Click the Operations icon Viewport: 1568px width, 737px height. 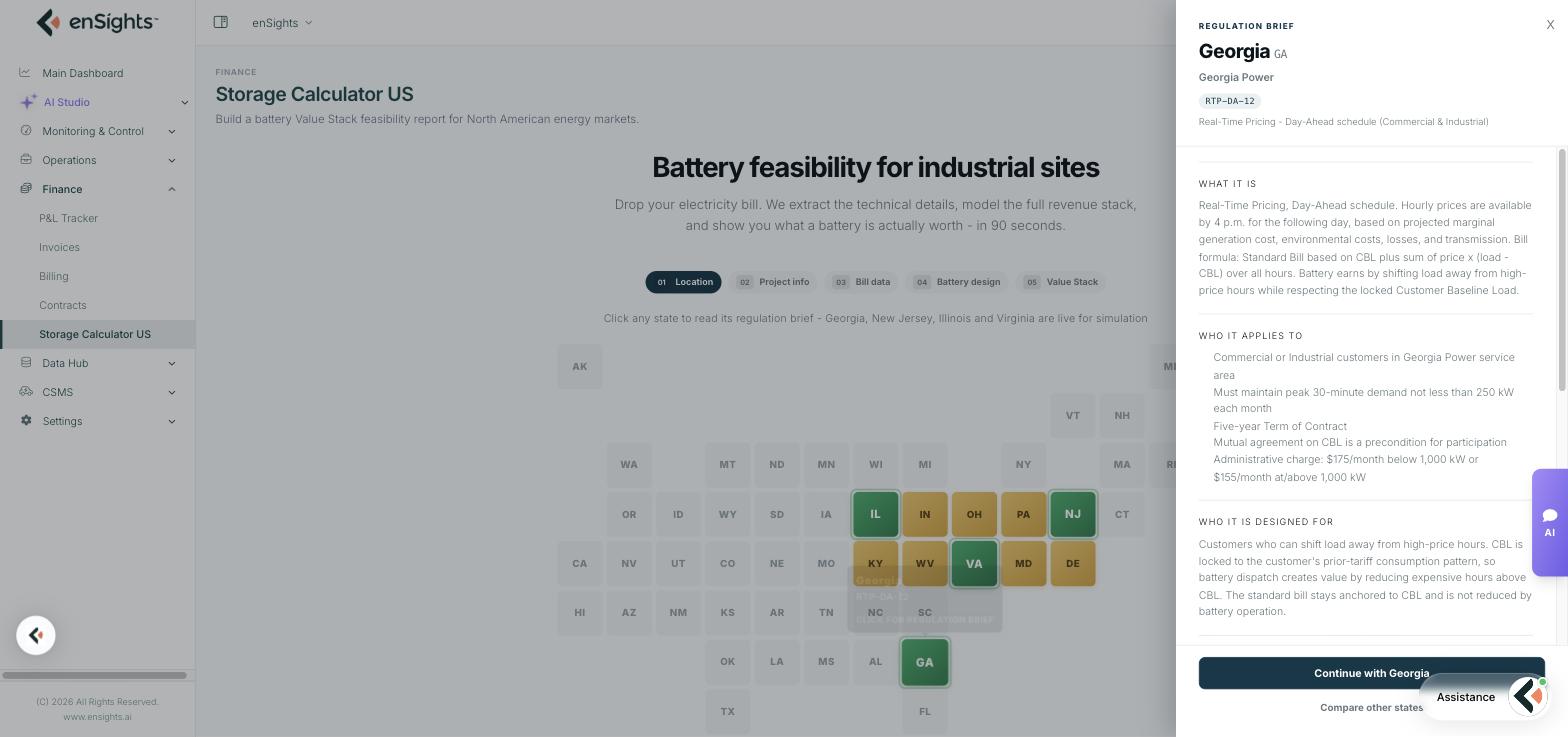[26, 159]
